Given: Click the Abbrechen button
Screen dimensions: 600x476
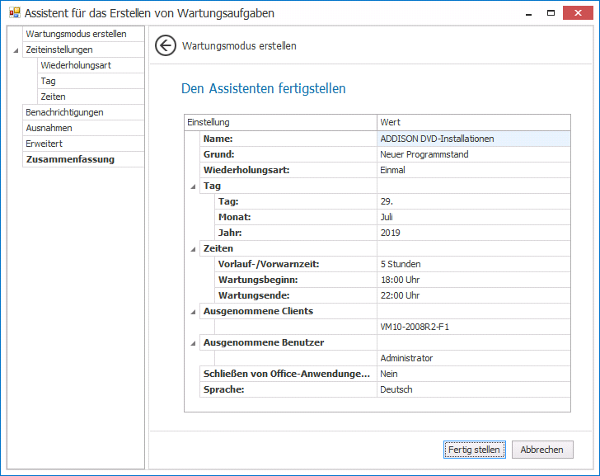Looking at the screenshot, I should pyautogui.click(x=542, y=450).
